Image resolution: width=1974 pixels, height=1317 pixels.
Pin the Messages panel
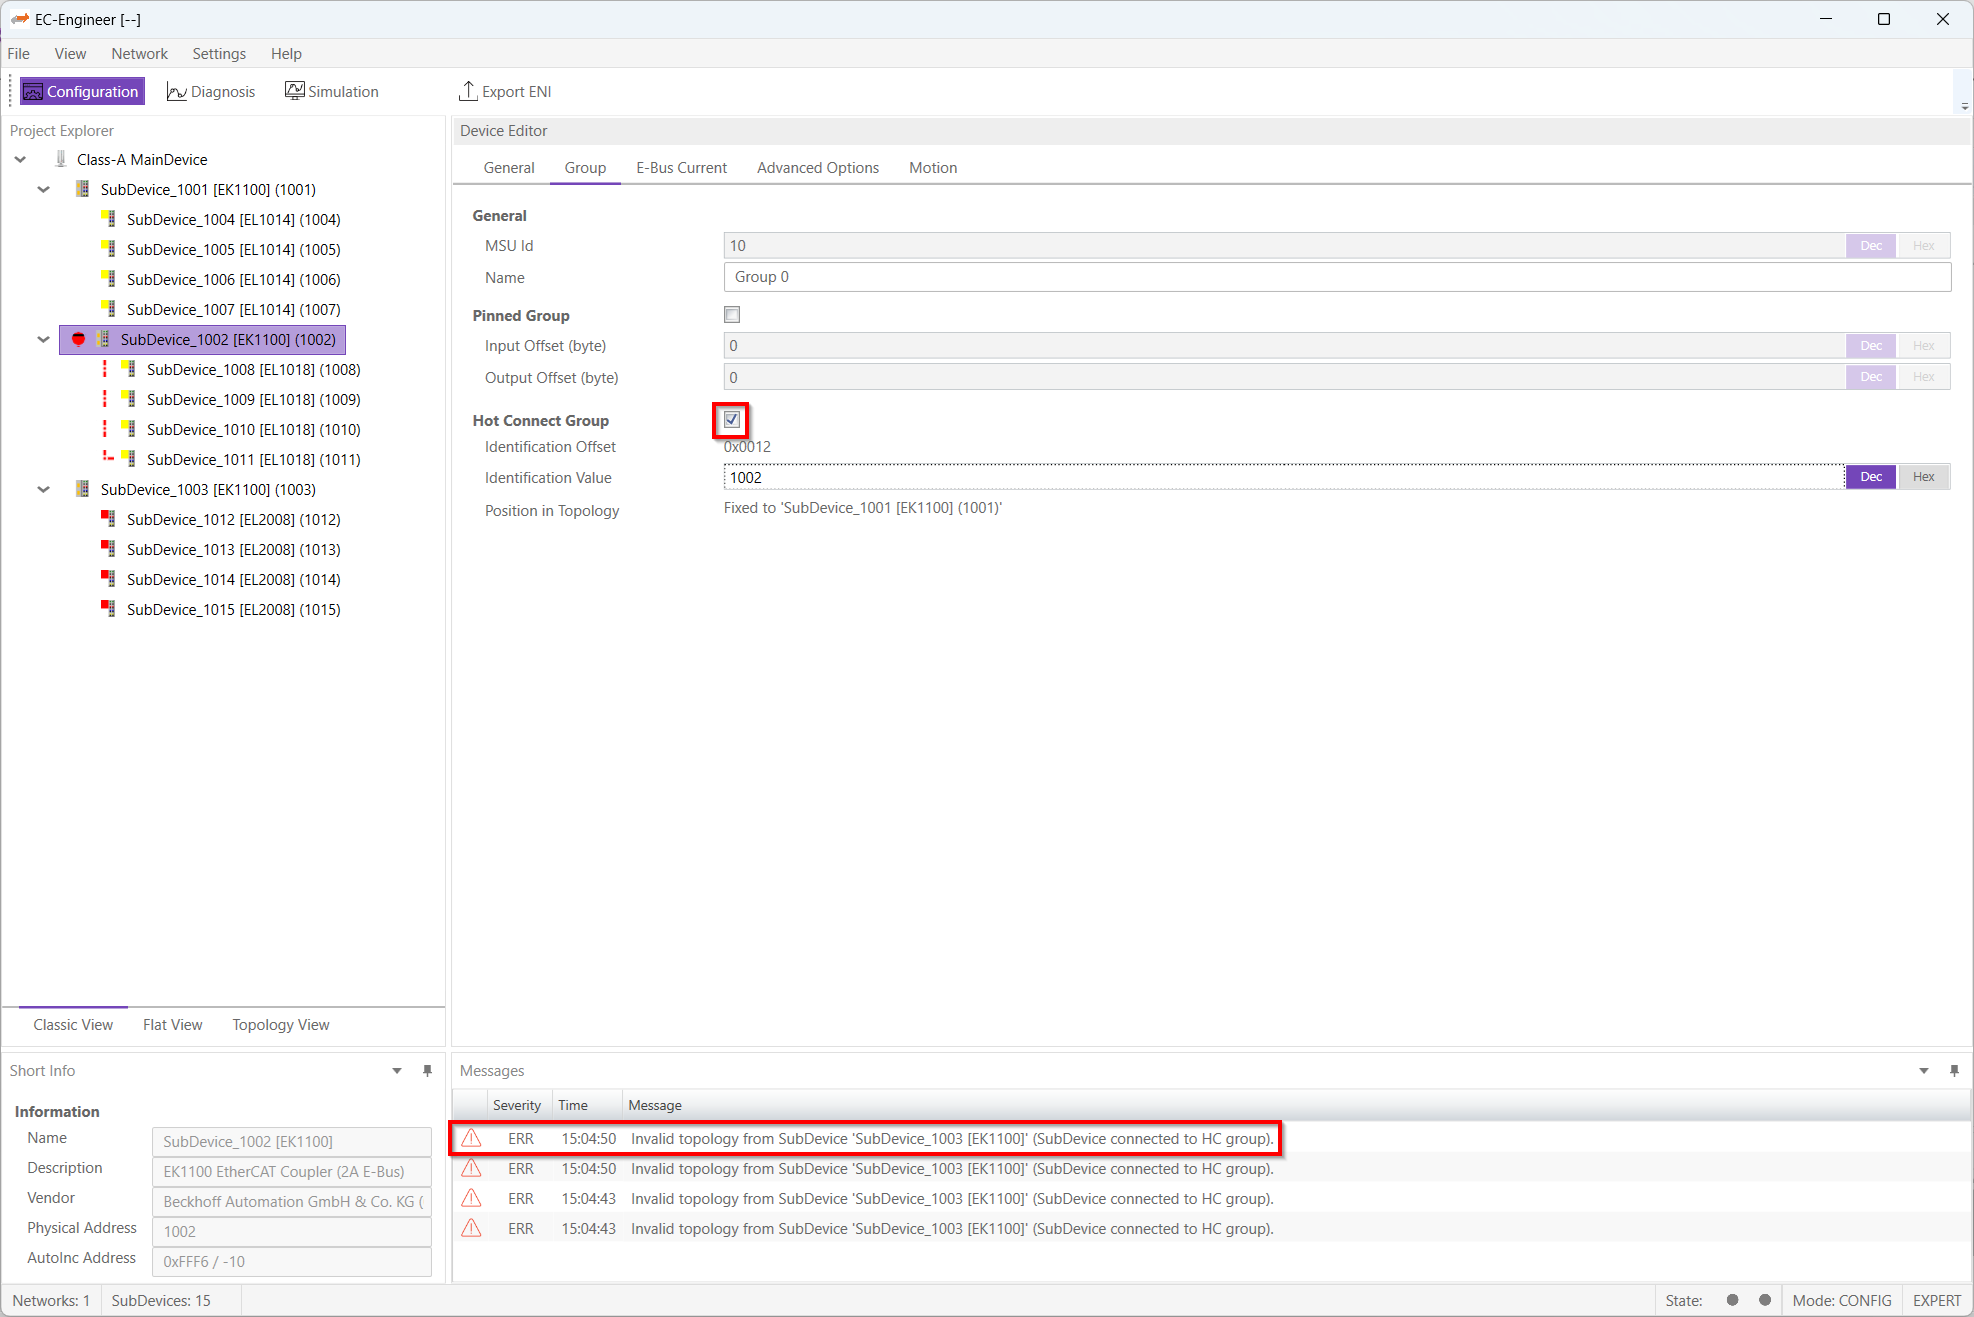(1953, 1071)
